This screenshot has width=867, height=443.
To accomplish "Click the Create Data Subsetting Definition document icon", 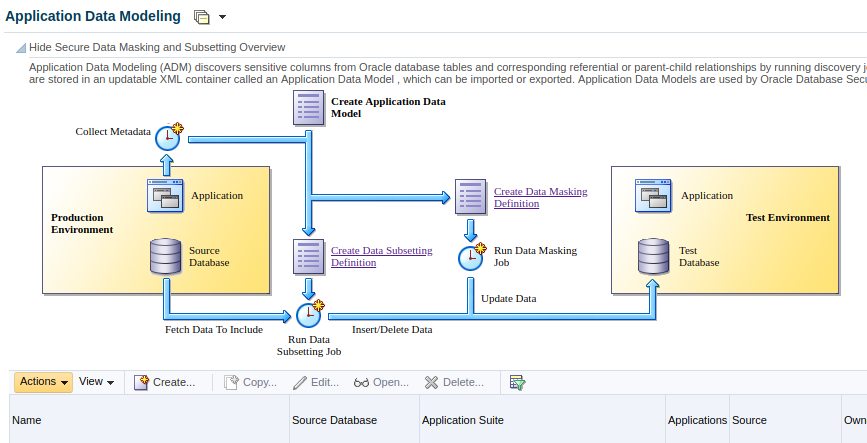I will point(309,257).
